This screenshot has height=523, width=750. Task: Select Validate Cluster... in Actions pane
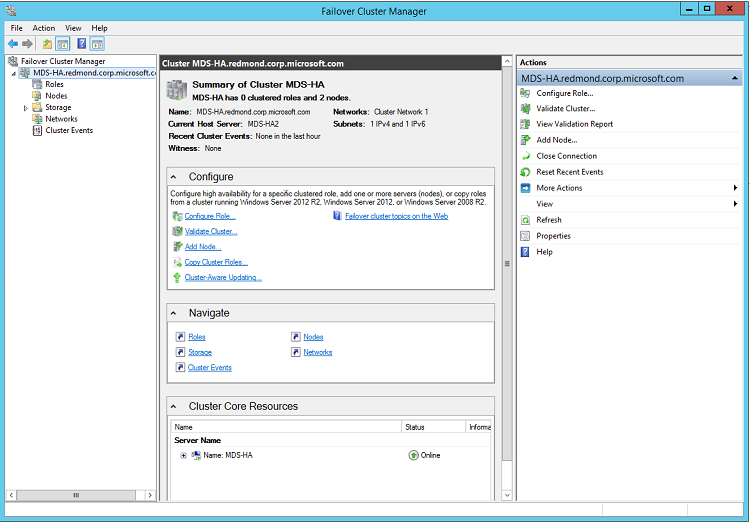(565, 109)
